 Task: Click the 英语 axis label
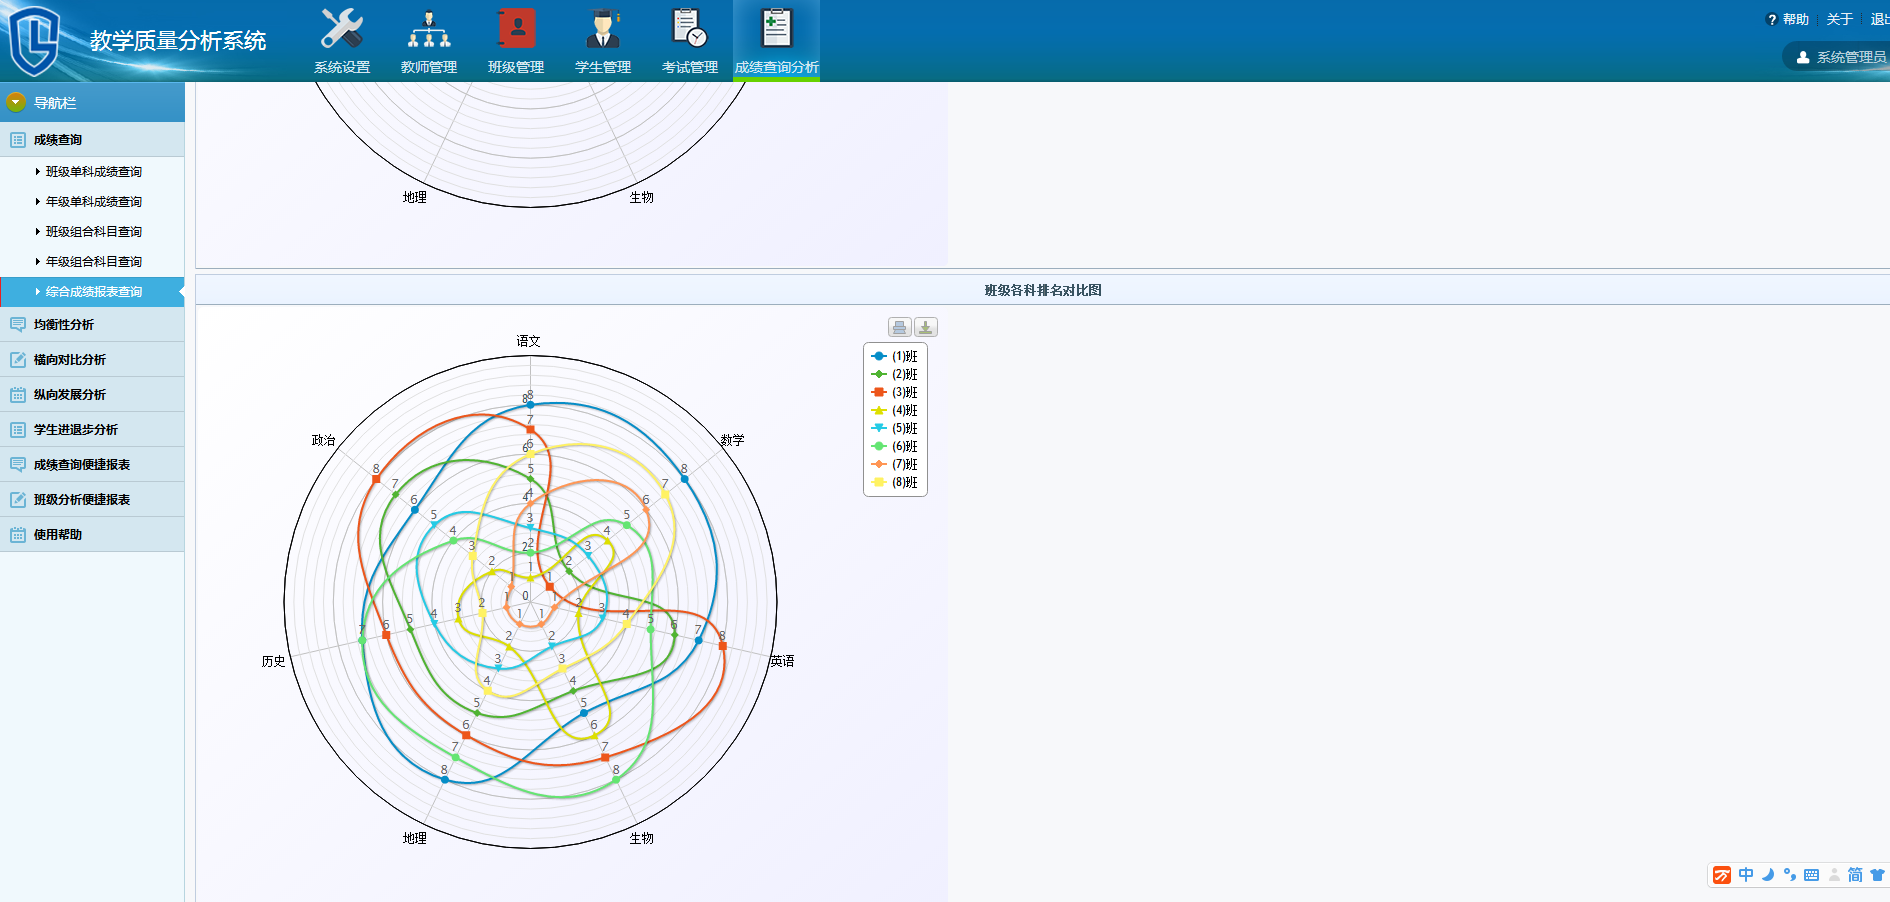(782, 661)
